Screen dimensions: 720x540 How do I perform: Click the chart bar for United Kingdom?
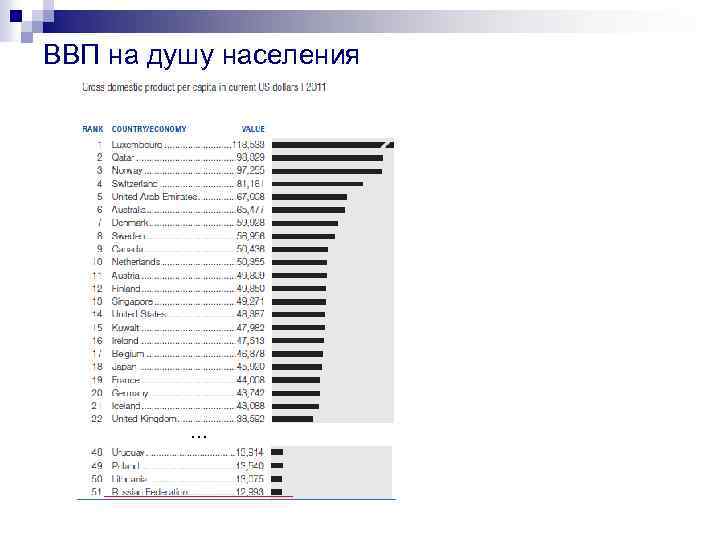[x=292, y=419]
